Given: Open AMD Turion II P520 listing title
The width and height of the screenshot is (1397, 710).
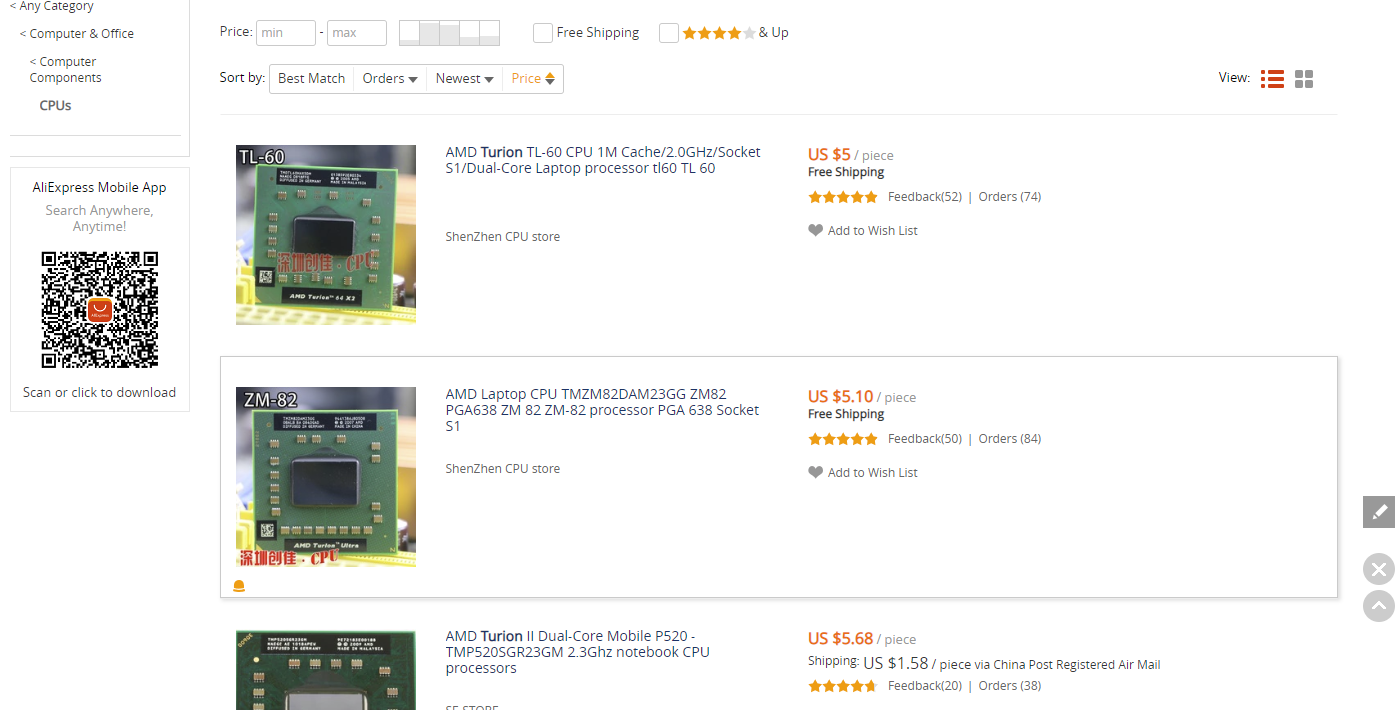Looking at the screenshot, I should [578, 652].
